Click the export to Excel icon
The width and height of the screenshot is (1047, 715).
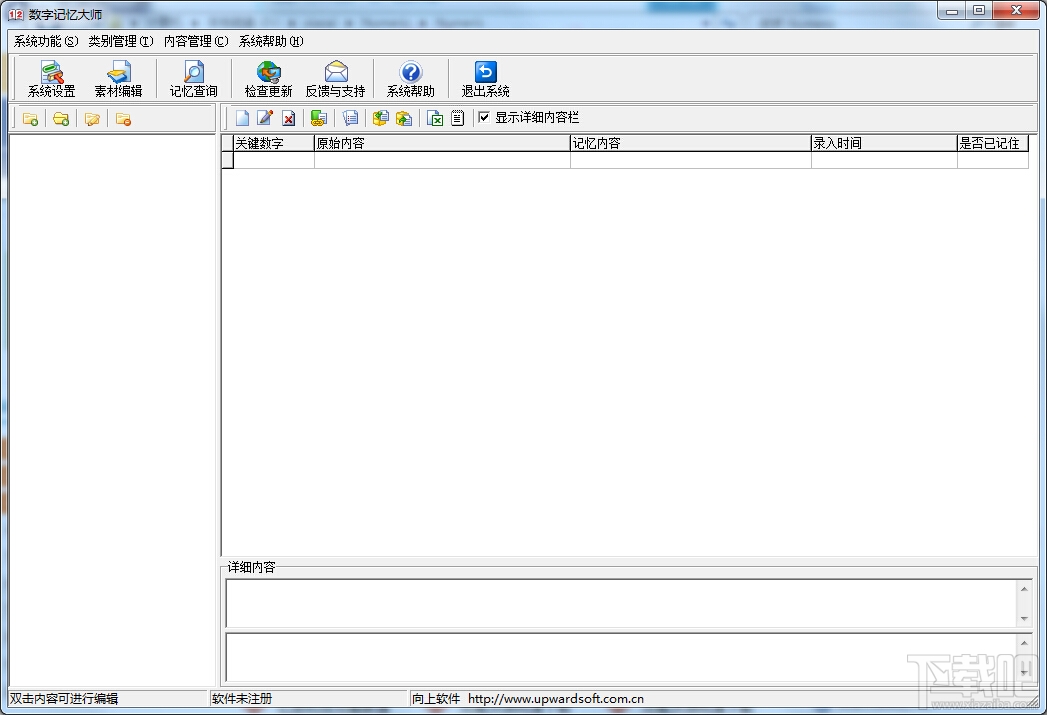point(435,118)
